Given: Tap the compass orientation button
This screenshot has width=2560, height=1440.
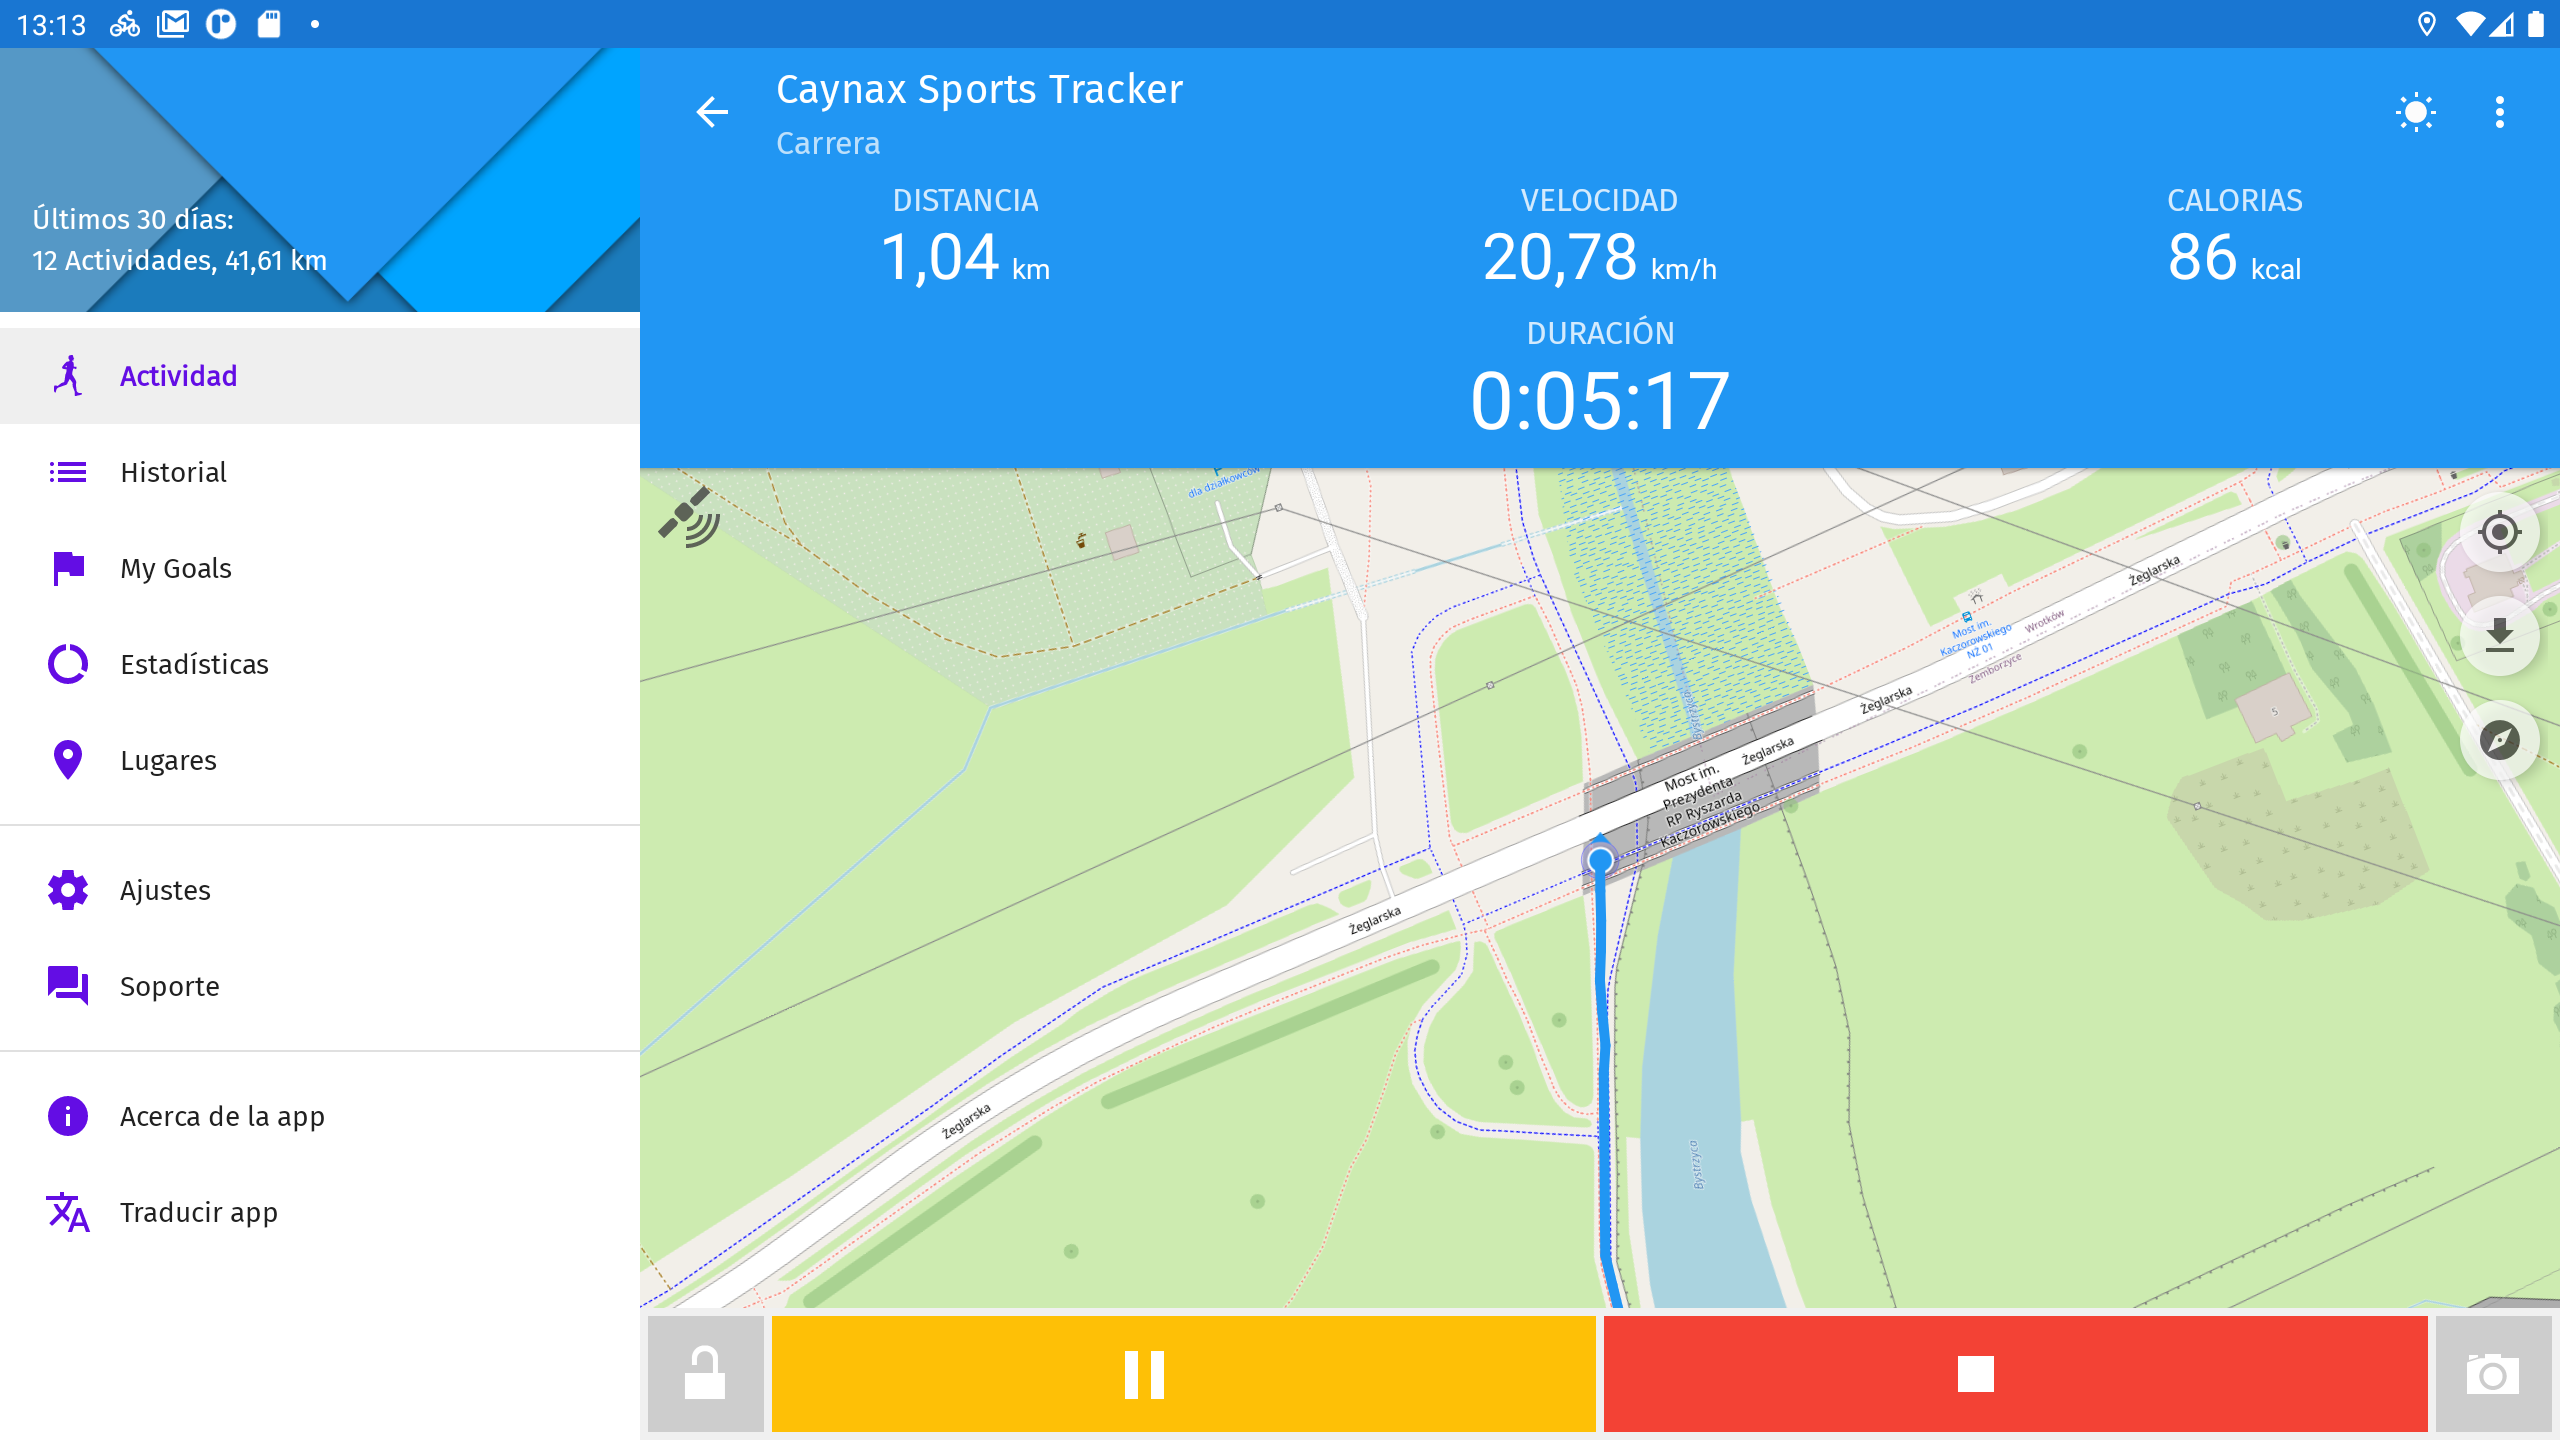Looking at the screenshot, I should tap(2499, 740).
